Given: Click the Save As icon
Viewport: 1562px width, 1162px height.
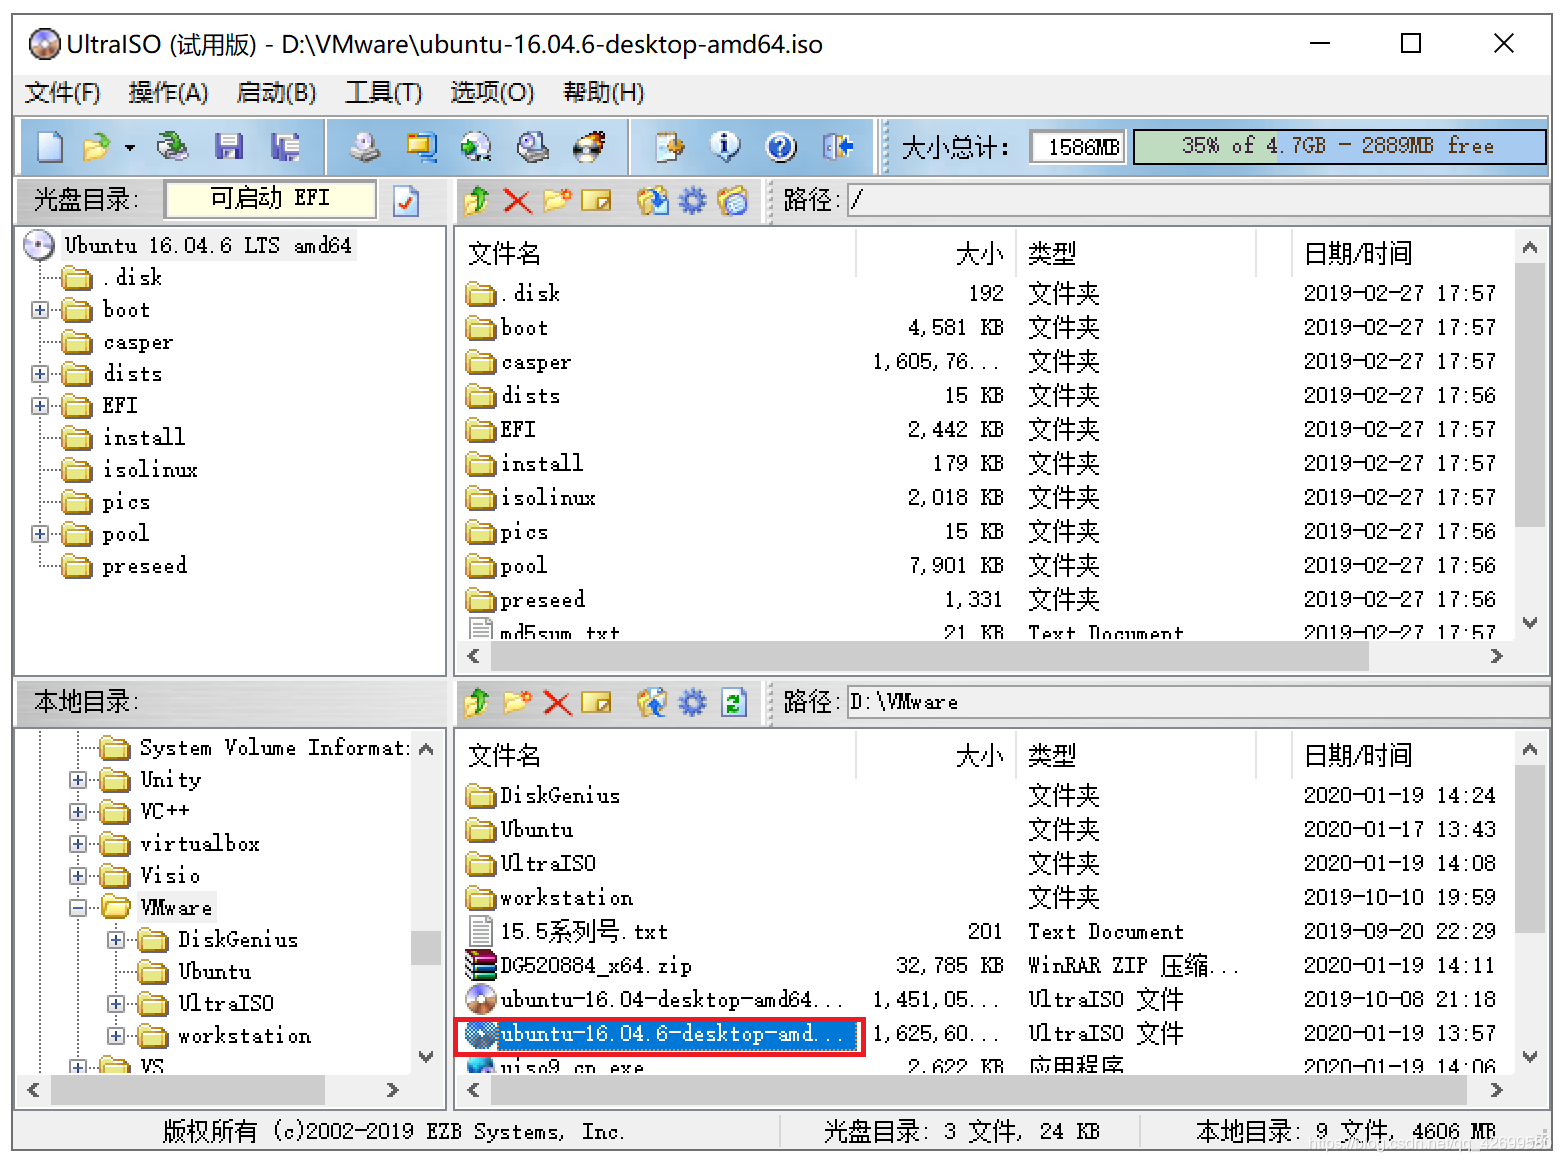Looking at the screenshot, I should [x=285, y=147].
